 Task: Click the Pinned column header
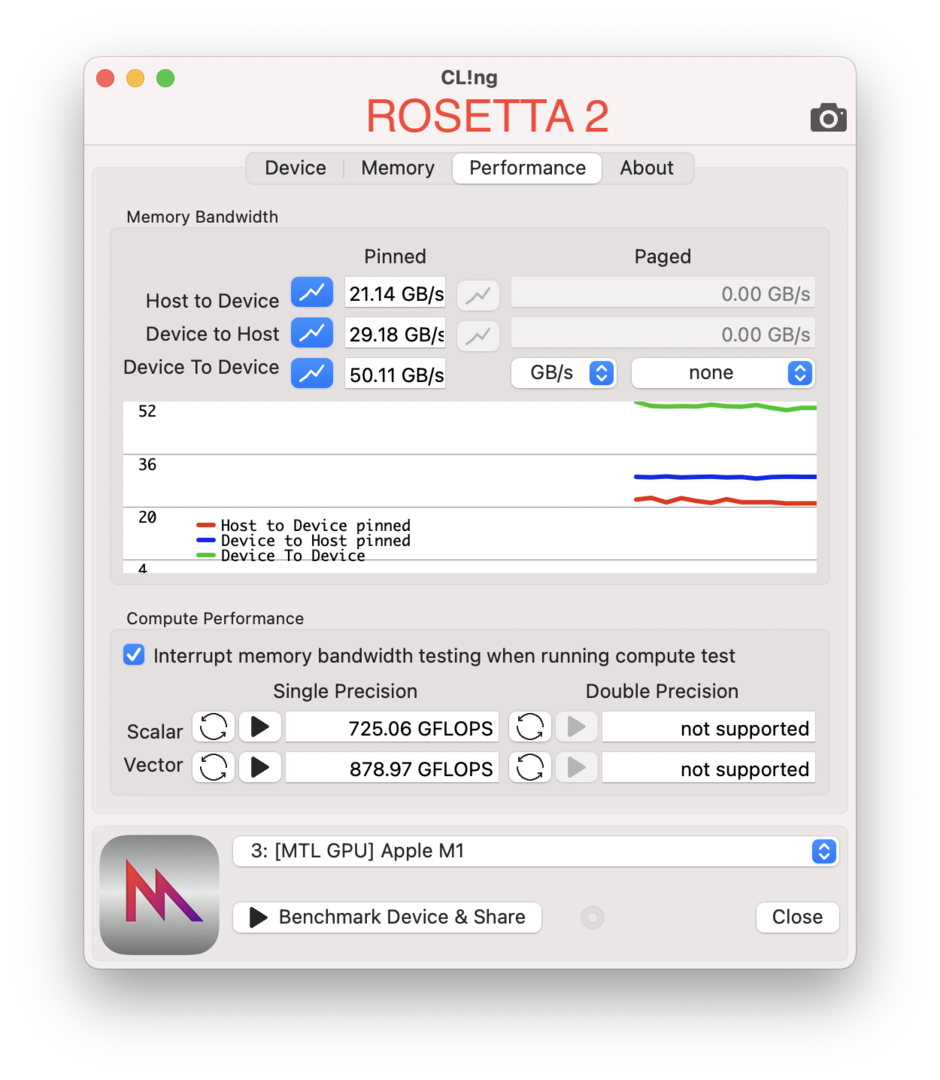395,256
